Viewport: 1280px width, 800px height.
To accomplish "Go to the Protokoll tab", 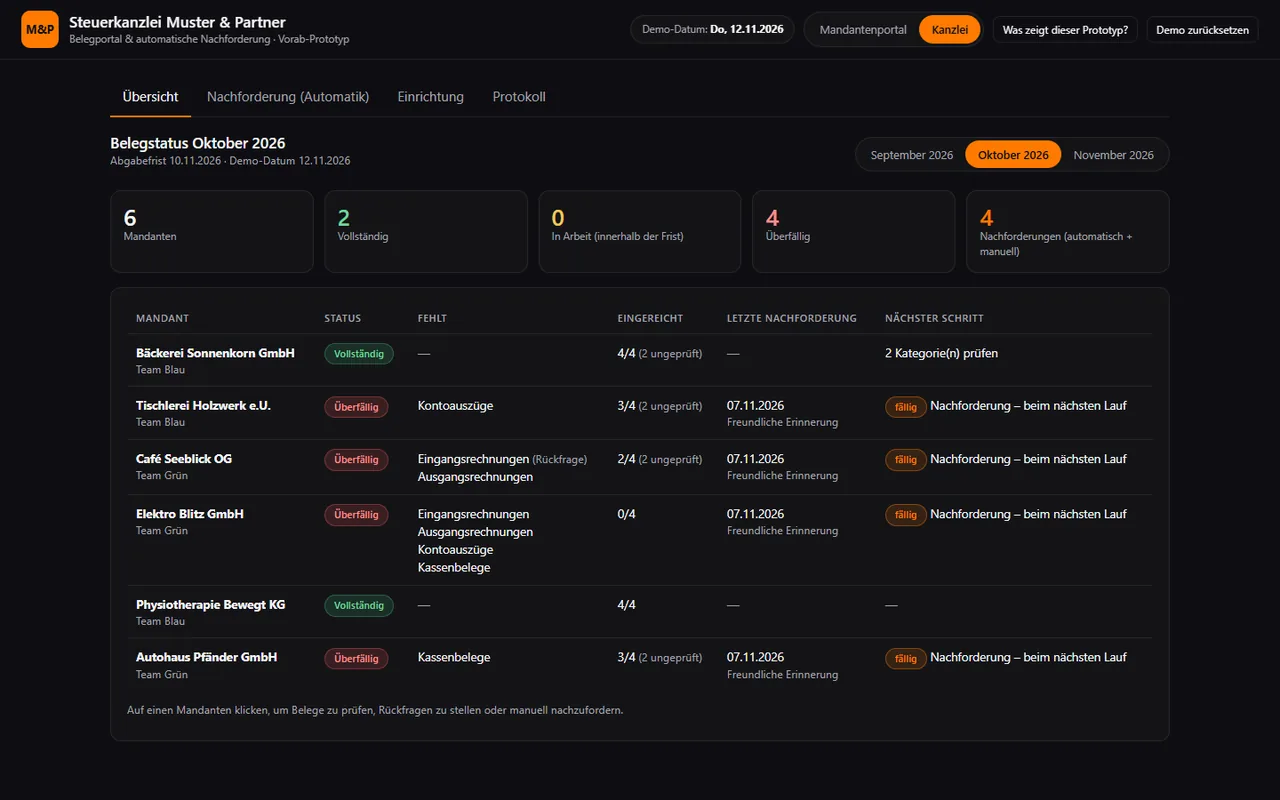I will pos(519,97).
